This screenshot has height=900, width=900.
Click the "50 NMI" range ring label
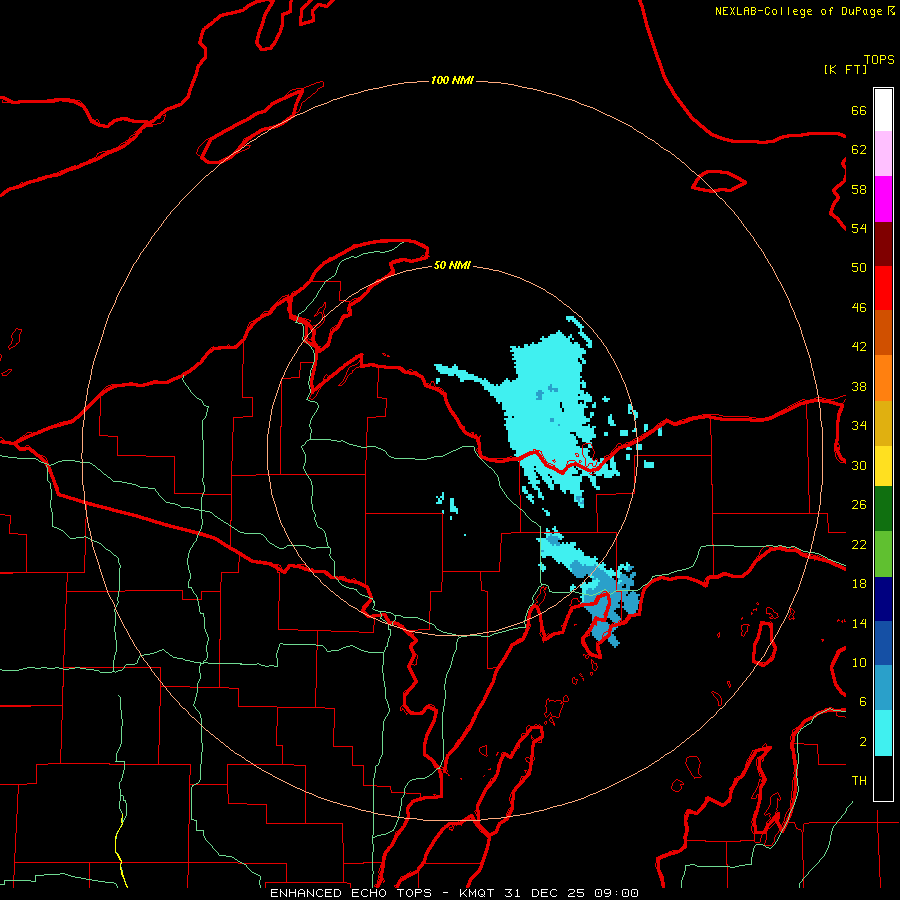(452, 265)
